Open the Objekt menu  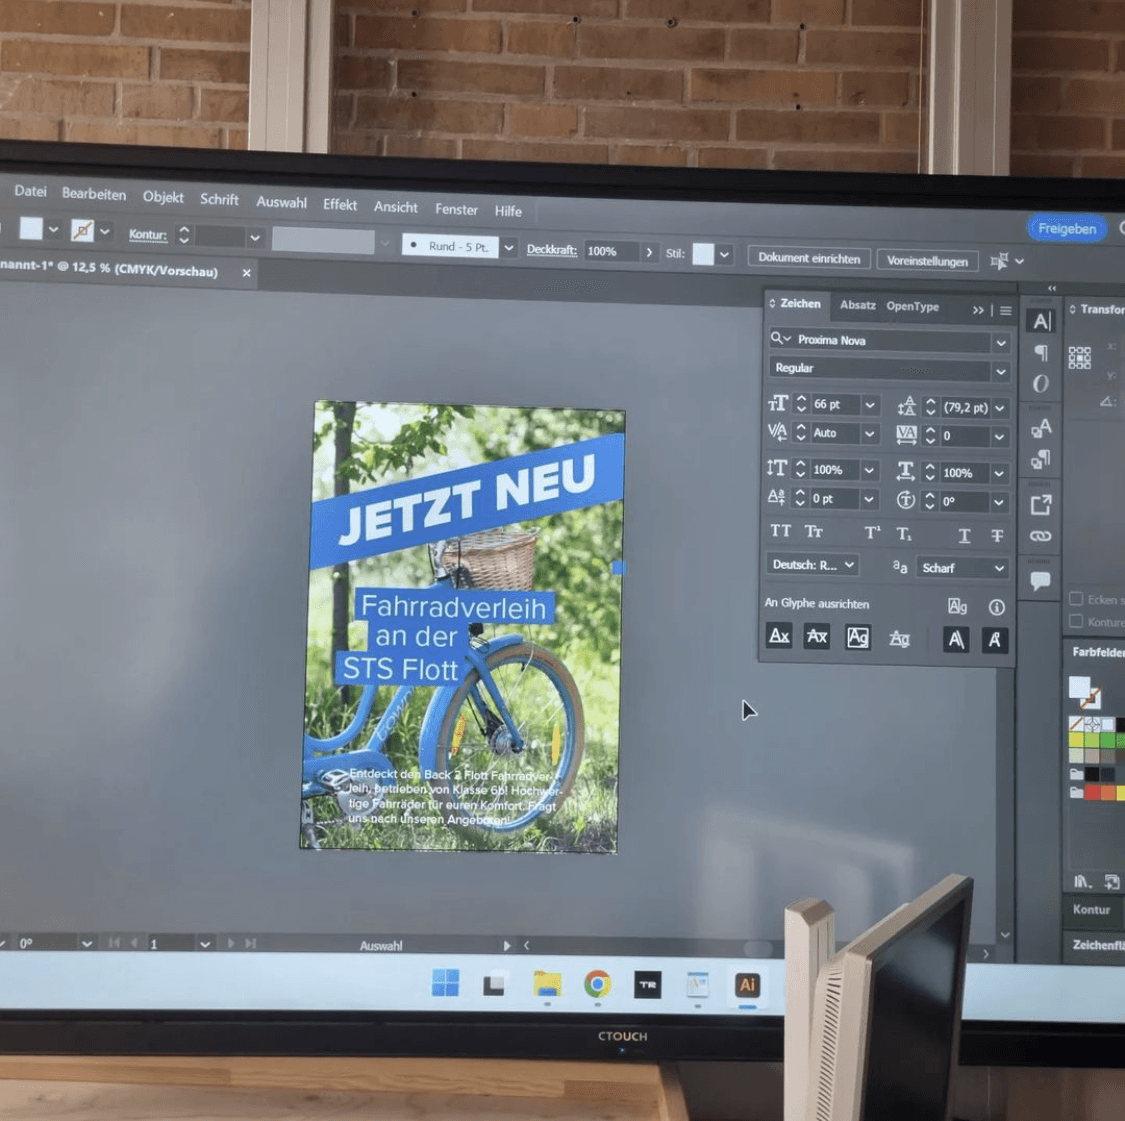pos(163,197)
